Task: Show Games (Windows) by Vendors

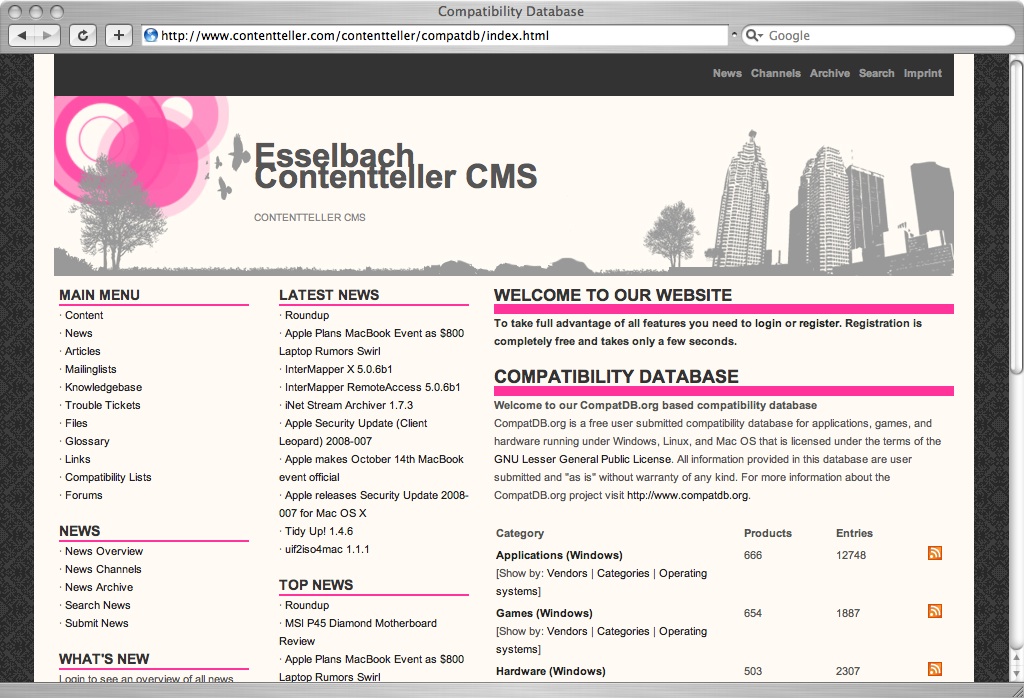Action: click(x=567, y=631)
